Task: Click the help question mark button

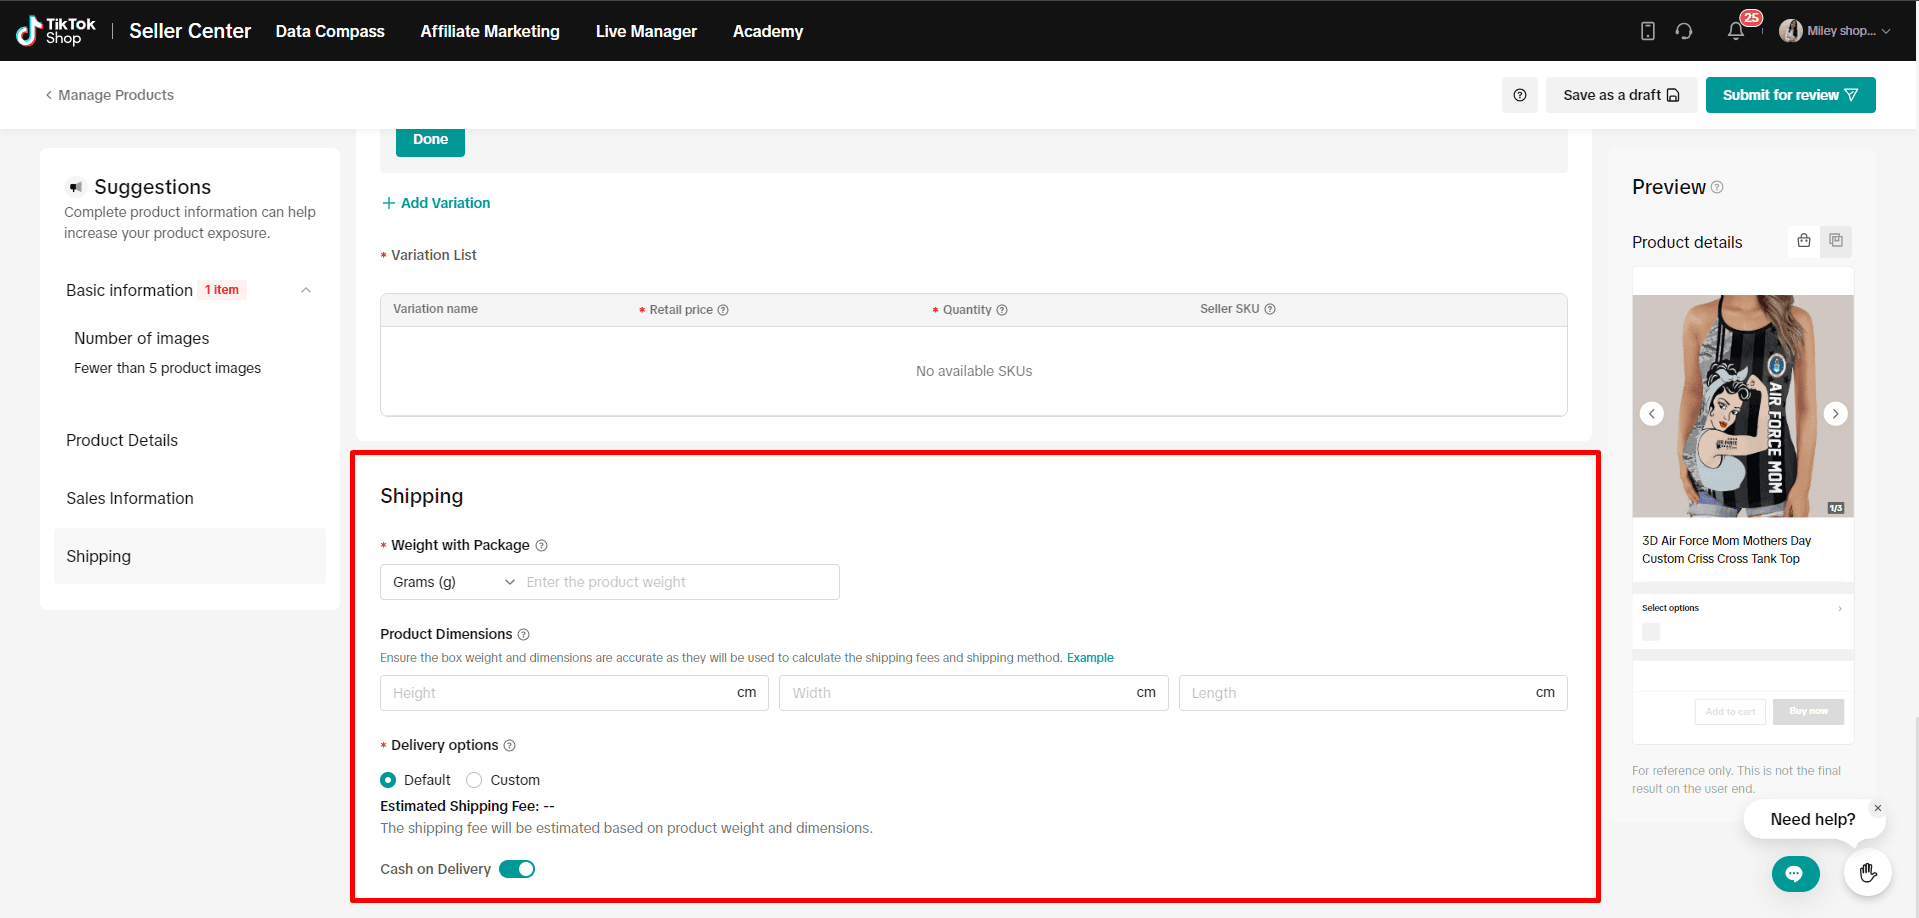Action: coord(1519,95)
